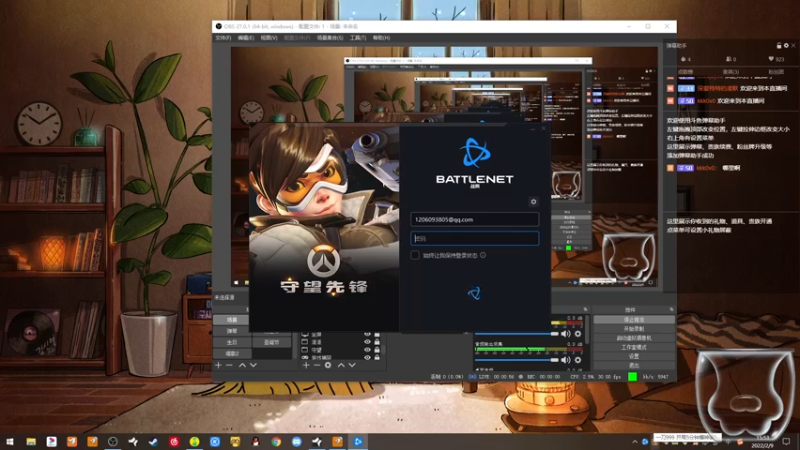Open the upper mixer channel settings gear
The height and width of the screenshot is (450, 800).
[578, 334]
